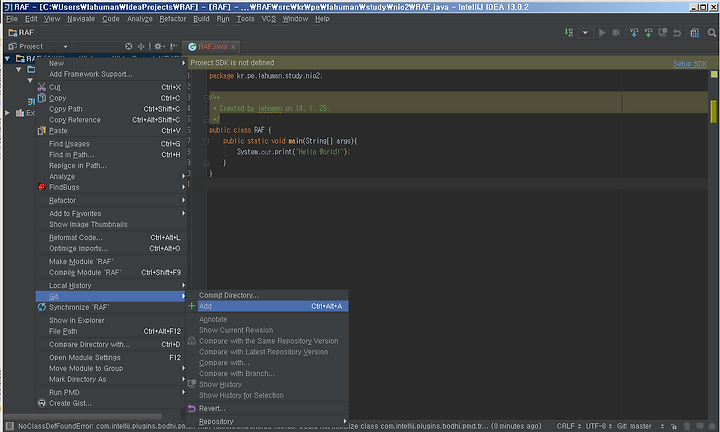Open the run configuration dropdown
Viewport: 720px width, 432px height.
585,33
